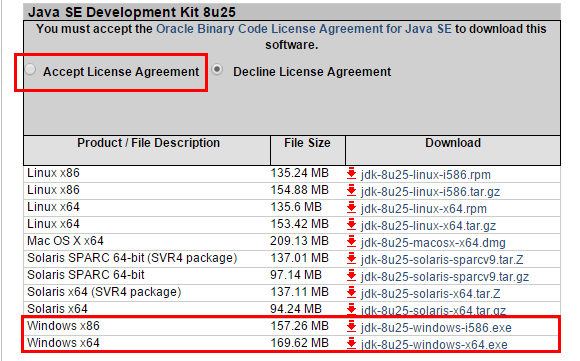Image resolution: width=580 pixels, height=361 pixels.
Task: Click download arrow icon for windows-x64.exe
Action: 351,343
